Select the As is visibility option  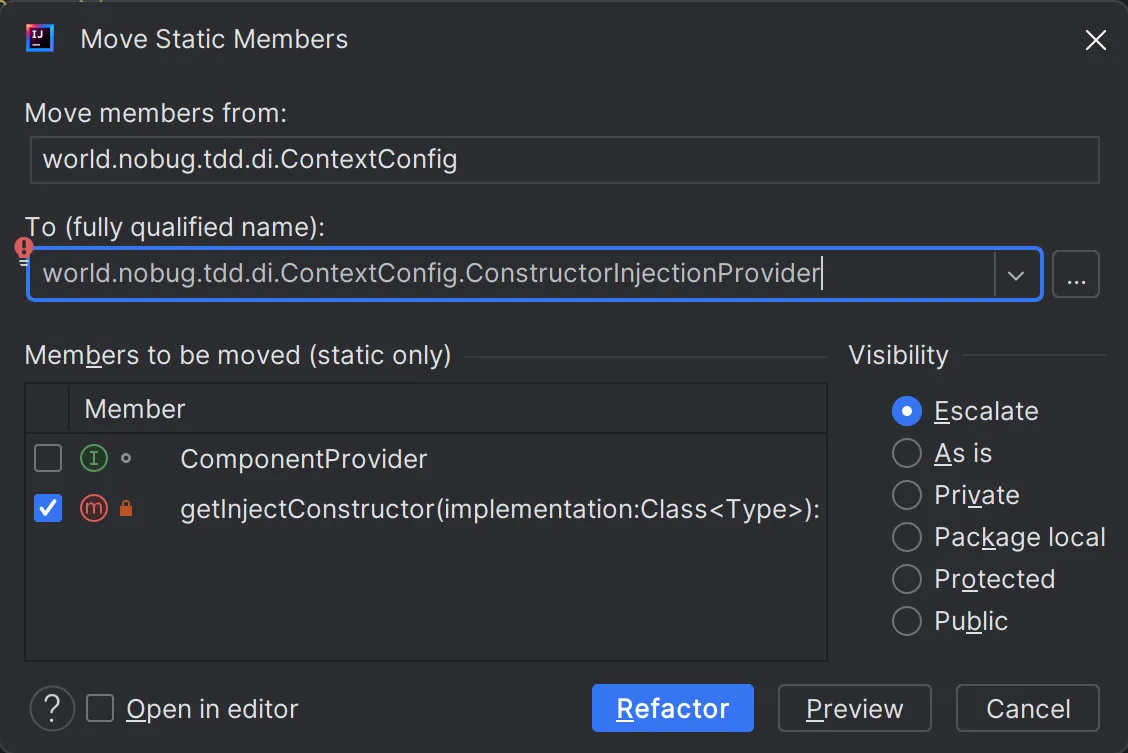906,453
